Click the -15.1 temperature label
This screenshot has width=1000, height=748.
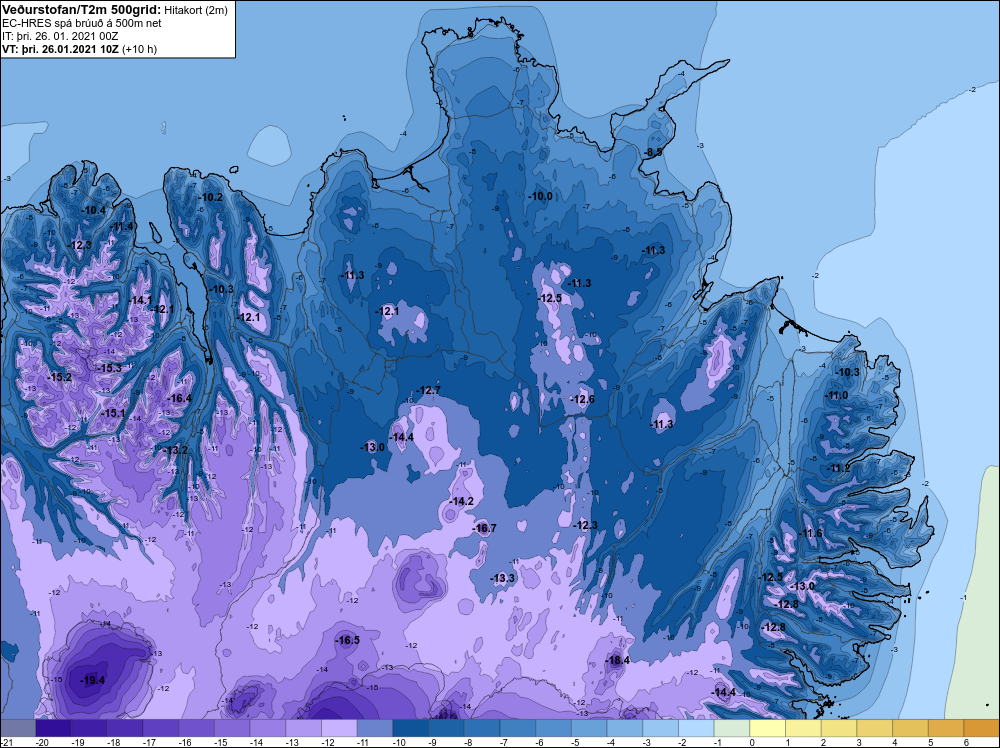tap(114, 413)
